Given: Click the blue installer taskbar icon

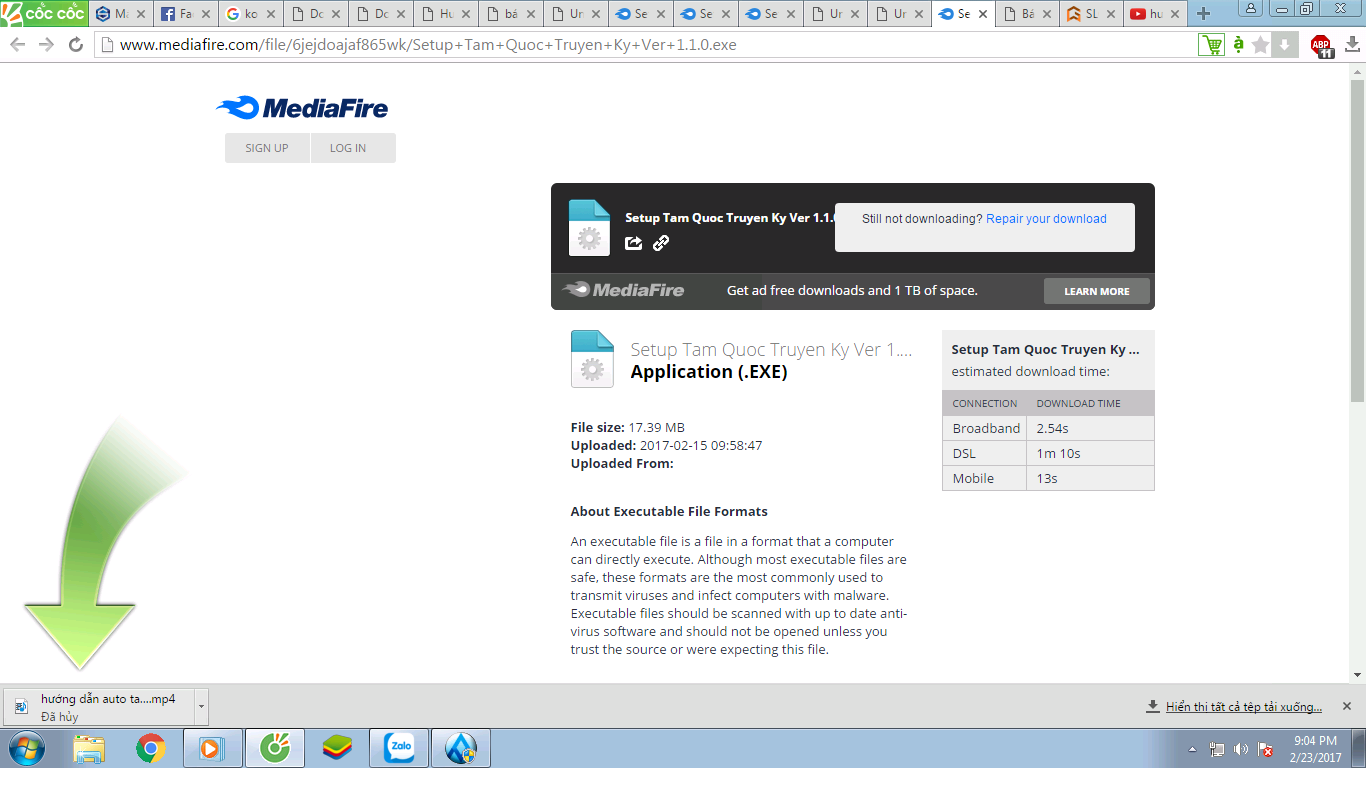Looking at the screenshot, I should click(x=461, y=748).
